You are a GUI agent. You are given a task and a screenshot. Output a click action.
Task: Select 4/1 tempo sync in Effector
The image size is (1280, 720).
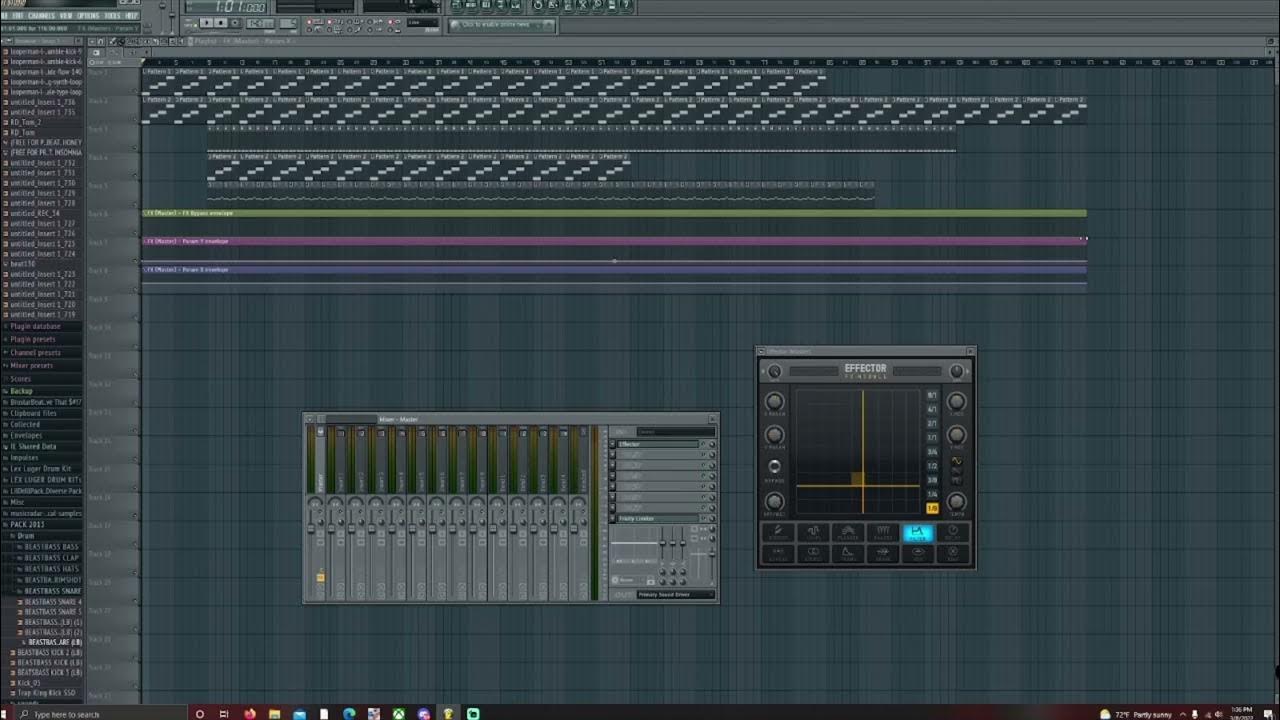(932, 409)
